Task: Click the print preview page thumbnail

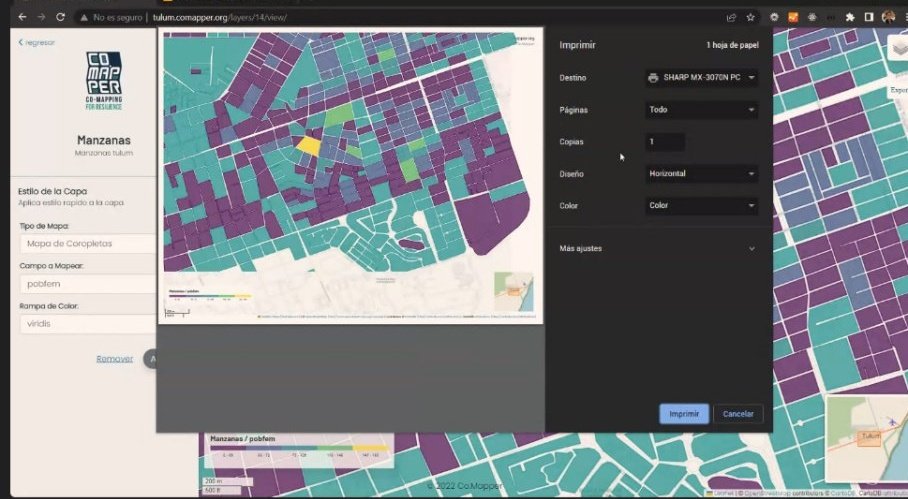Action: click(350, 175)
